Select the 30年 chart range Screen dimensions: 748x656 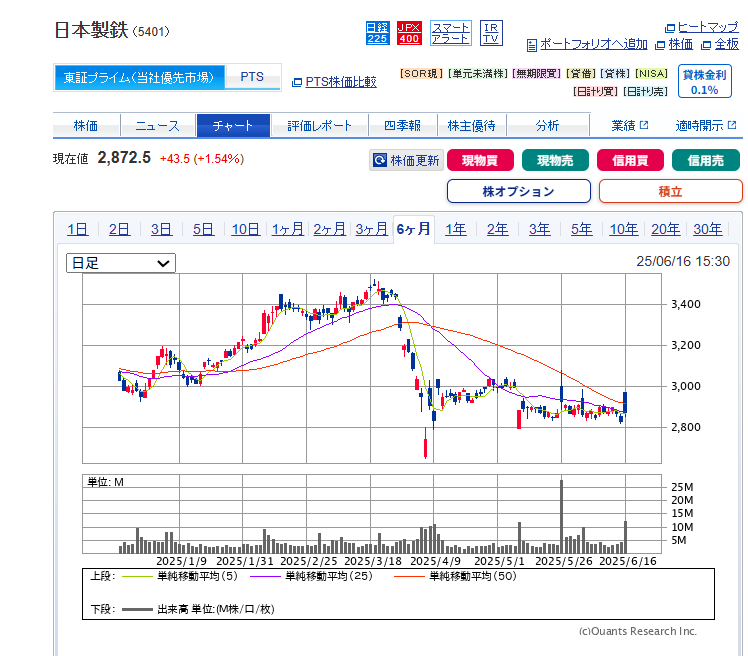(707, 229)
